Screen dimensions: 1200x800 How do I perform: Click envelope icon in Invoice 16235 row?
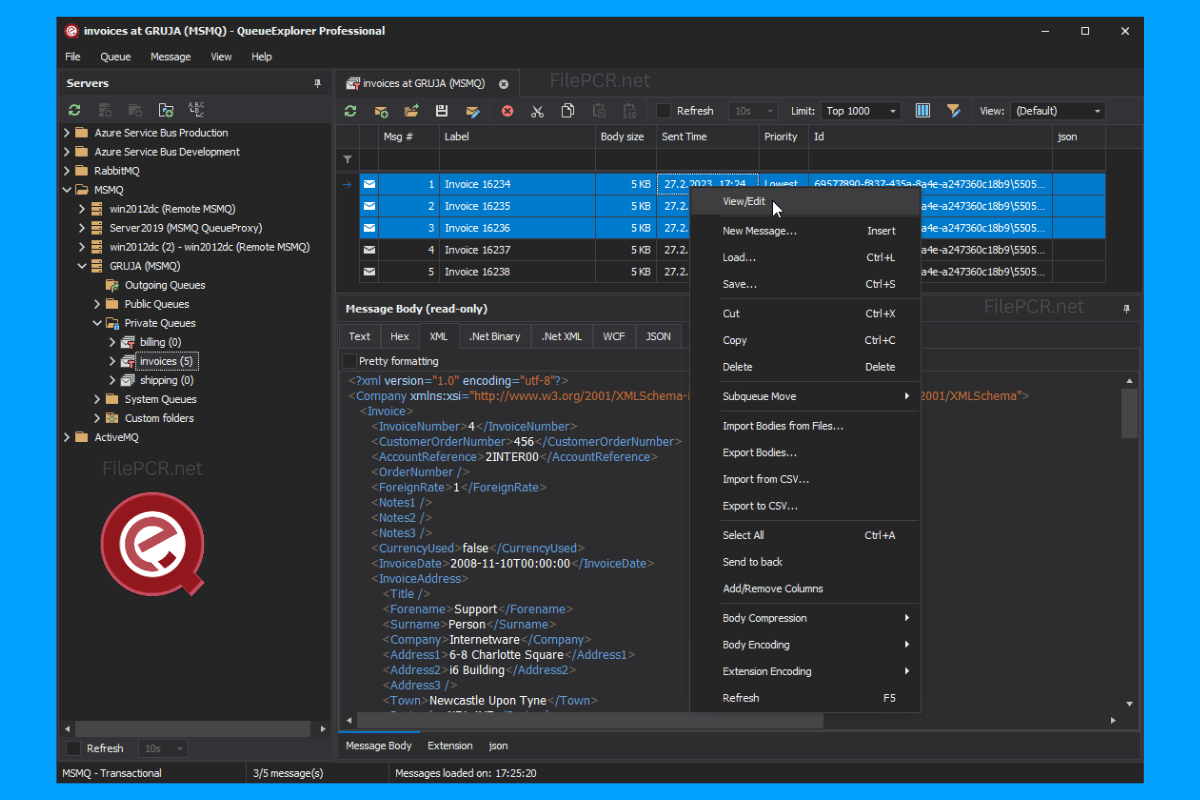369,206
